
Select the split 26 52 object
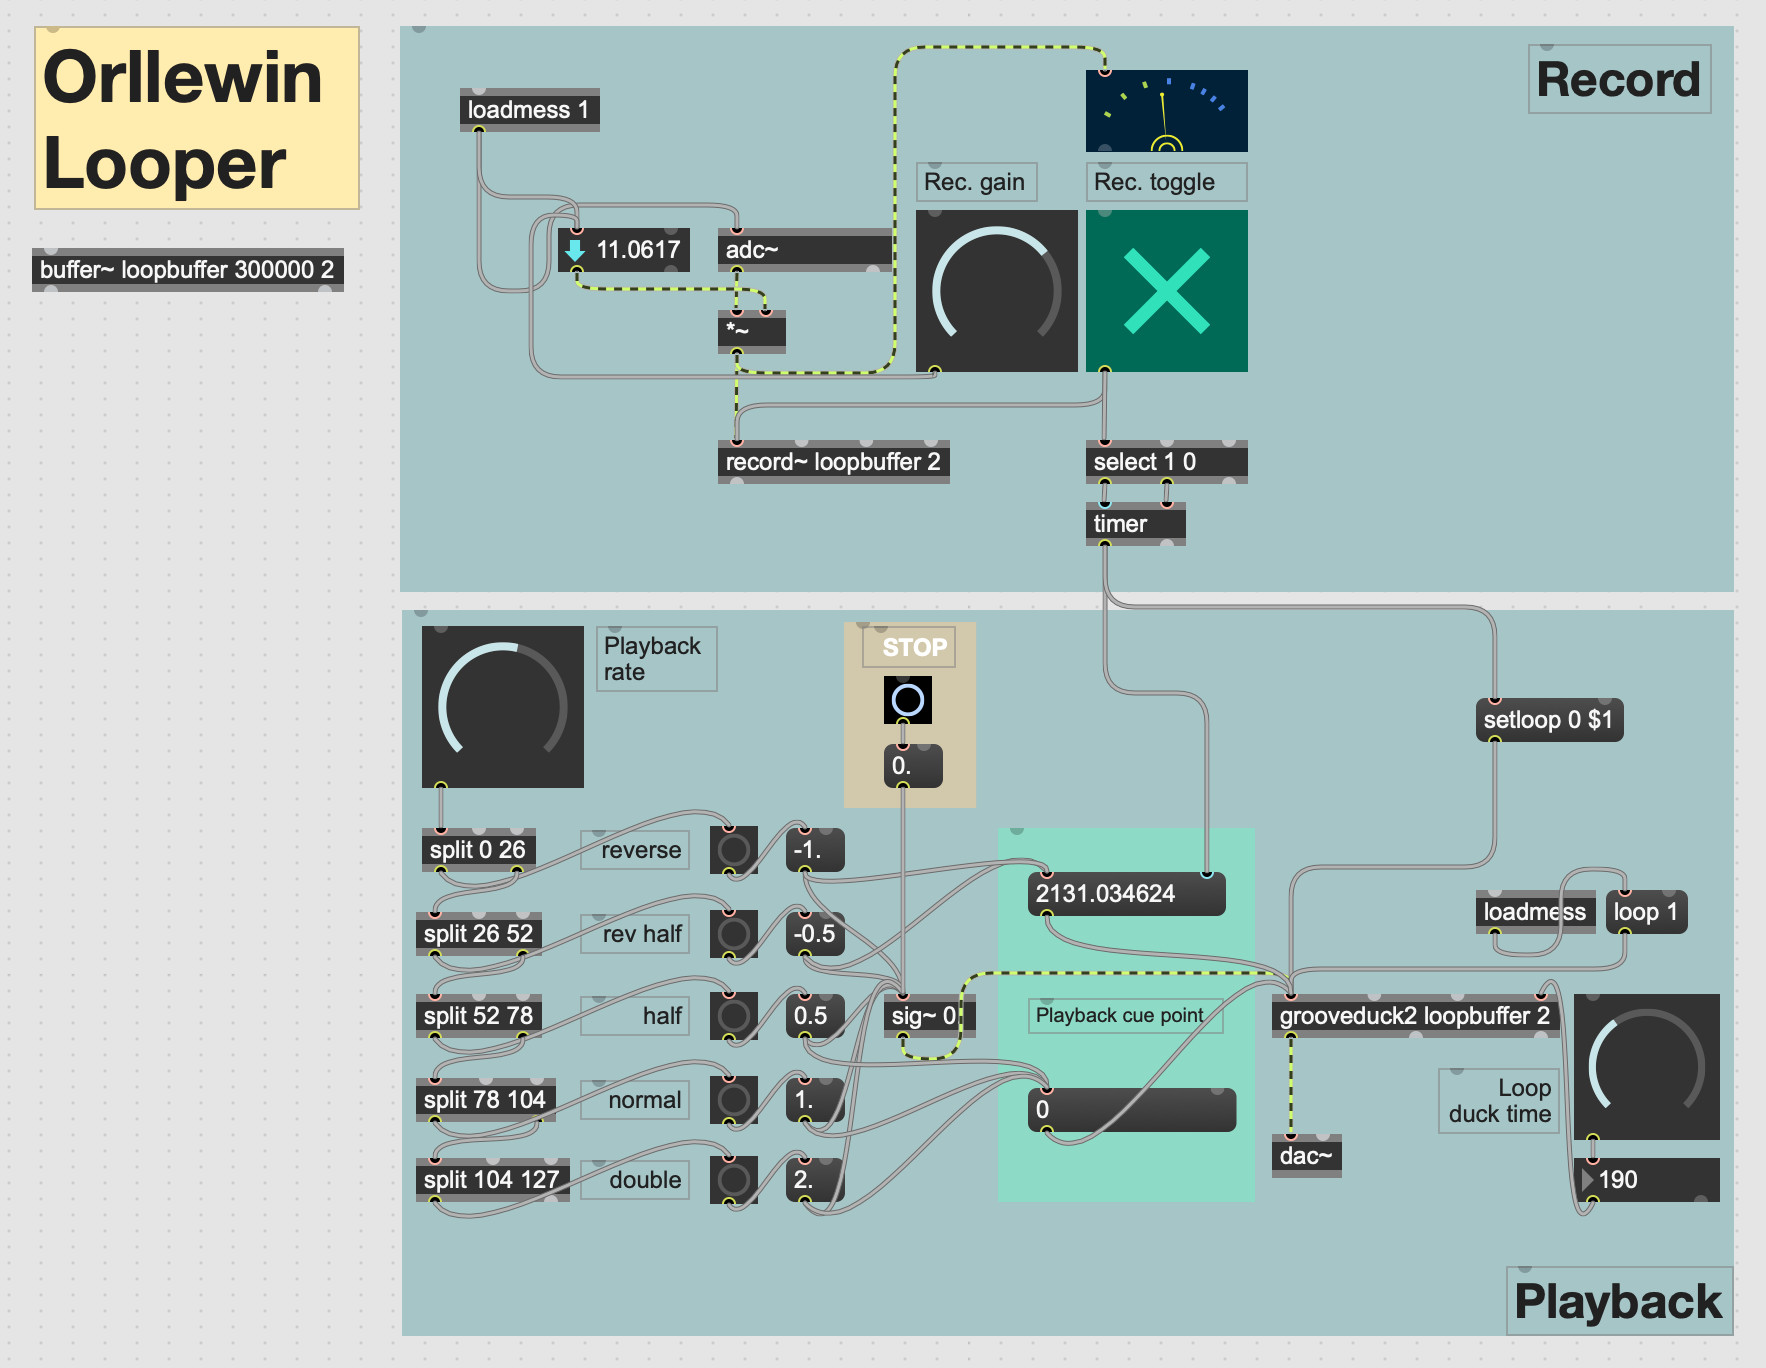pyautogui.click(x=479, y=934)
